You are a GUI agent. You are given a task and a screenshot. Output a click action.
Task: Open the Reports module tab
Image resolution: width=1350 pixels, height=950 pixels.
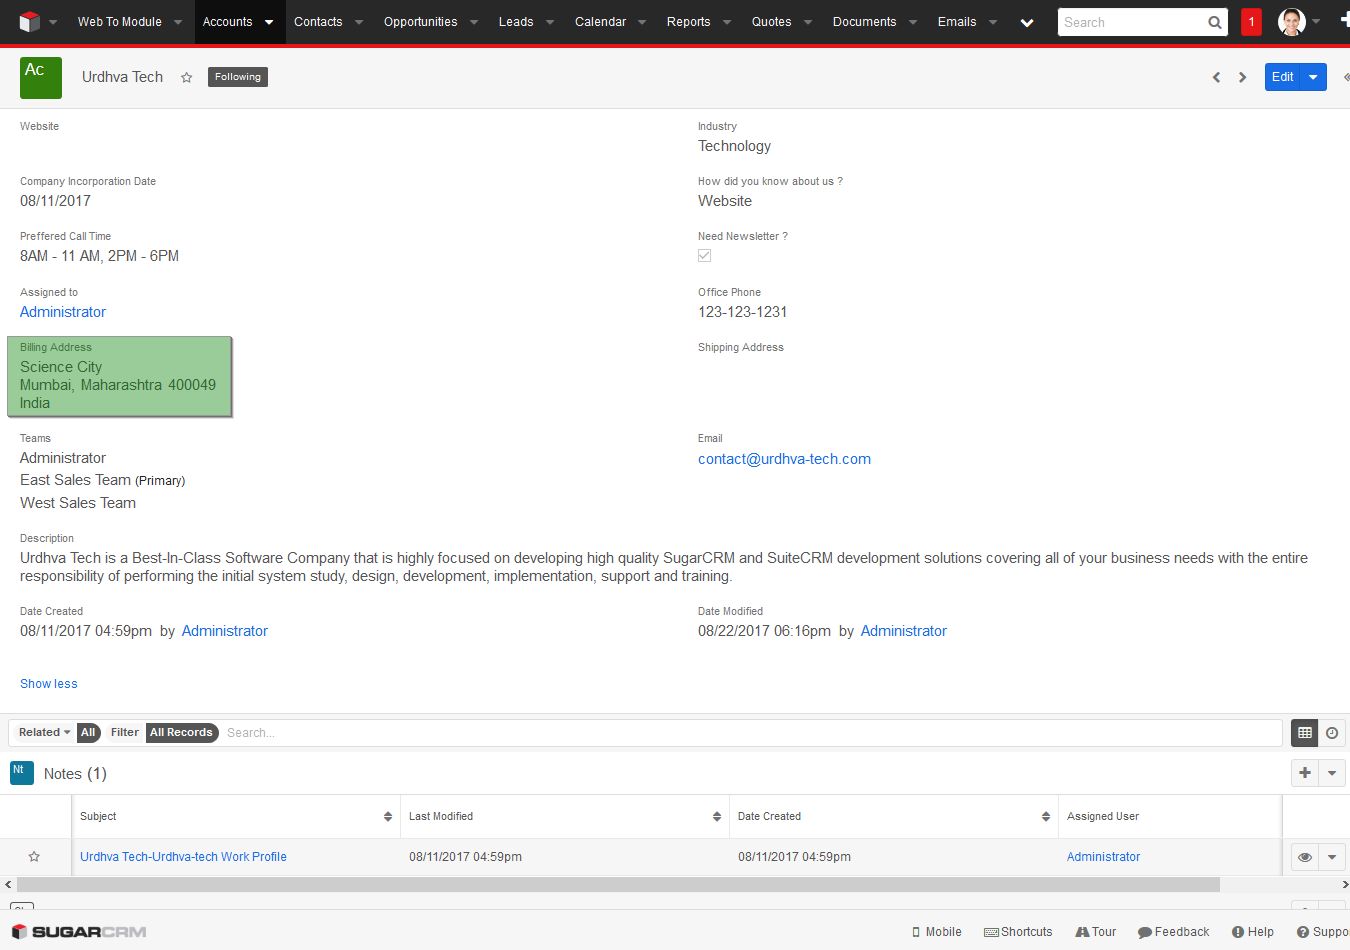tap(689, 22)
